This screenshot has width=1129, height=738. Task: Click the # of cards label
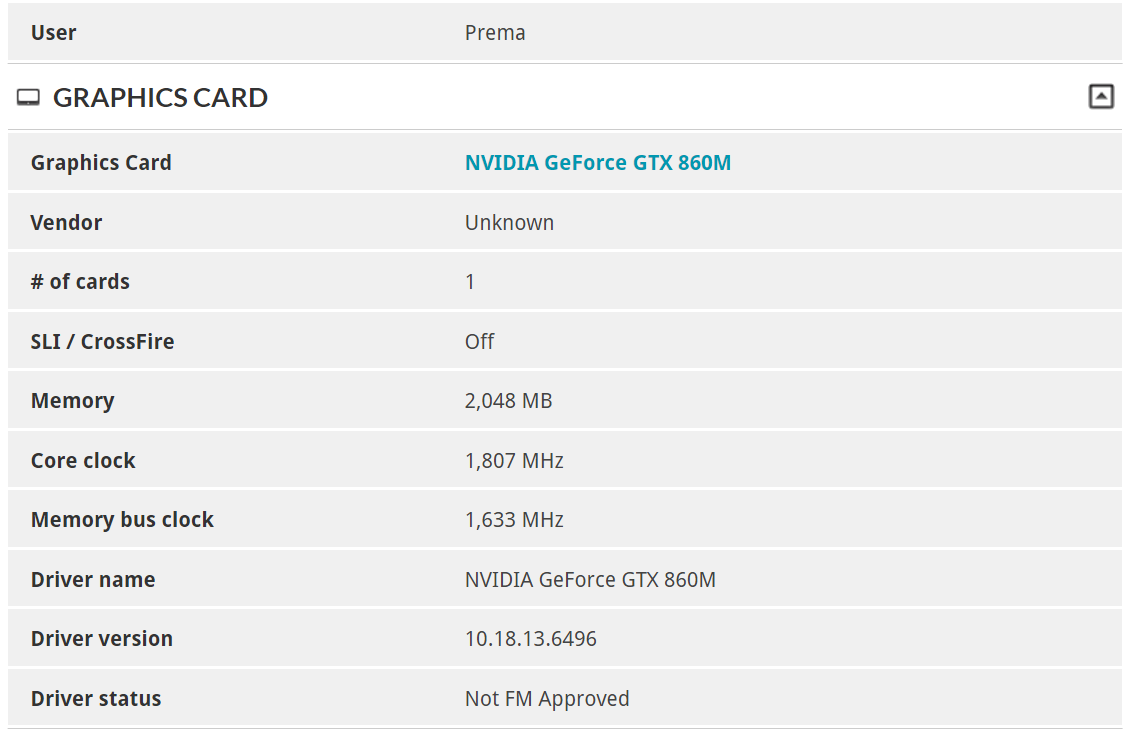(x=80, y=282)
